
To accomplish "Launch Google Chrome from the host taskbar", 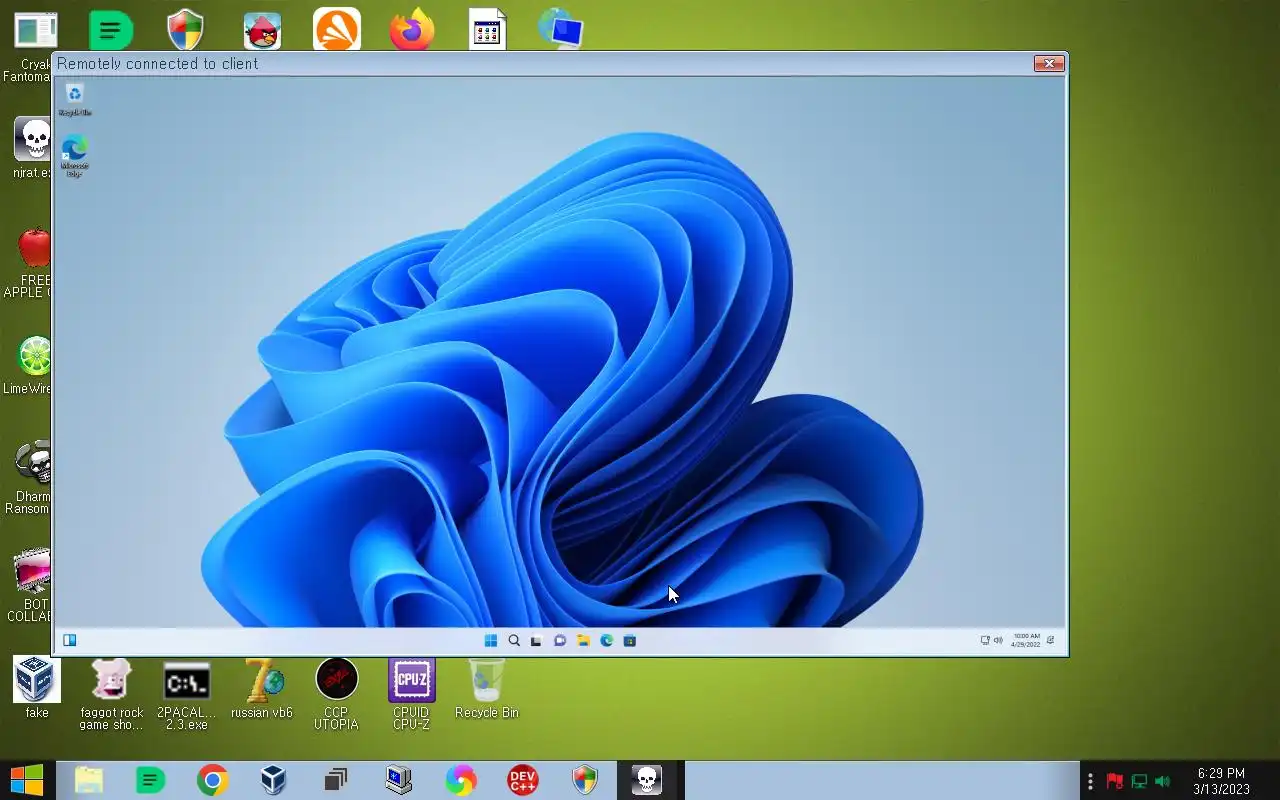I will pos(212,780).
